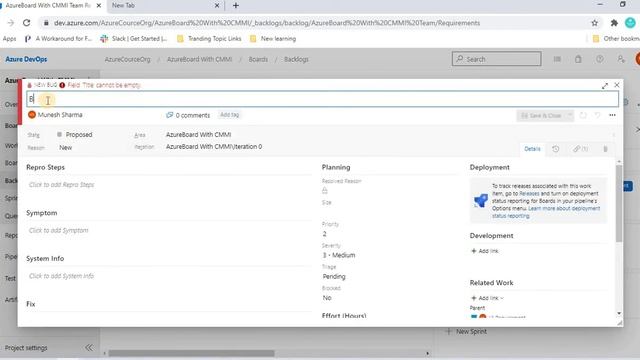Image resolution: width=640 pixels, height=360 pixels.
Task: Open Tranding Topic Links bookmark folder
Action: pyautogui.click(x=209, y=39)
